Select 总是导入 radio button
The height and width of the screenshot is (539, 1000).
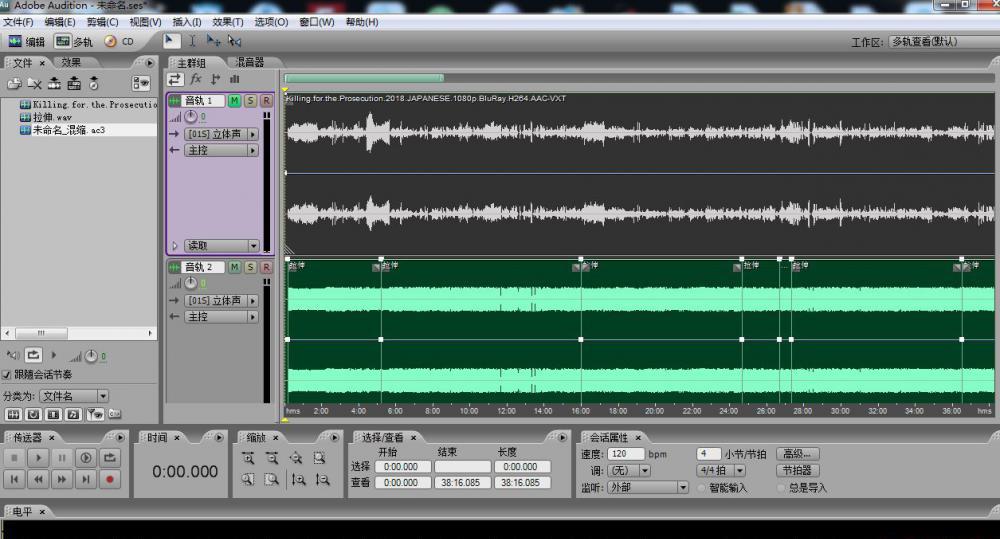(x=781, y=488)
